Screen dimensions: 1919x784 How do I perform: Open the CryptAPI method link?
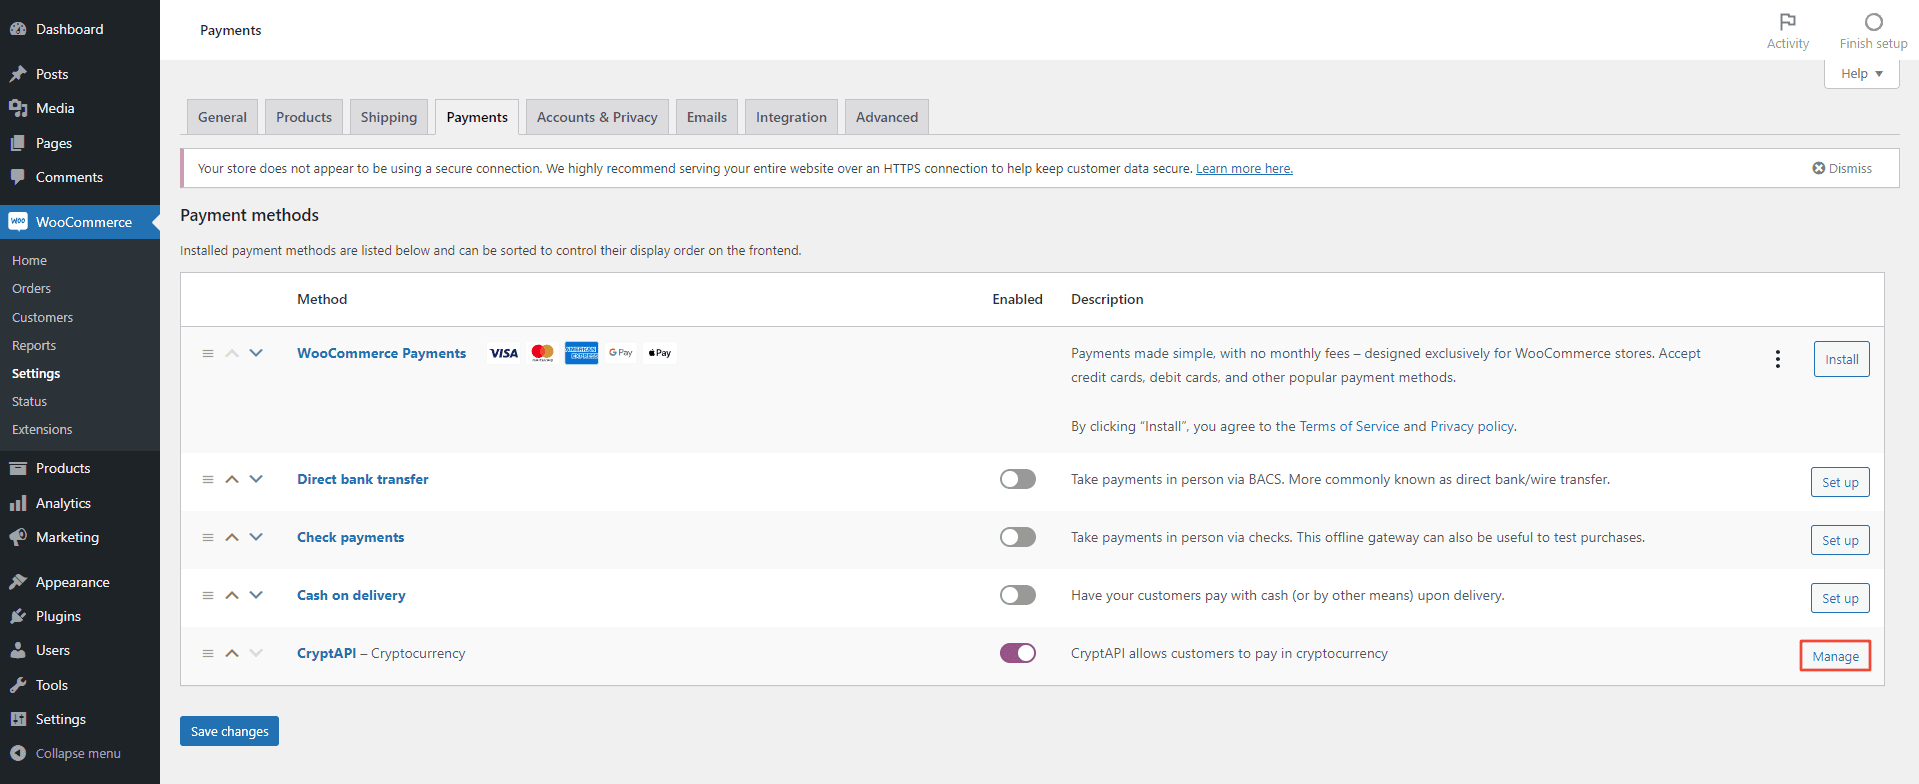tap(326, 653)
